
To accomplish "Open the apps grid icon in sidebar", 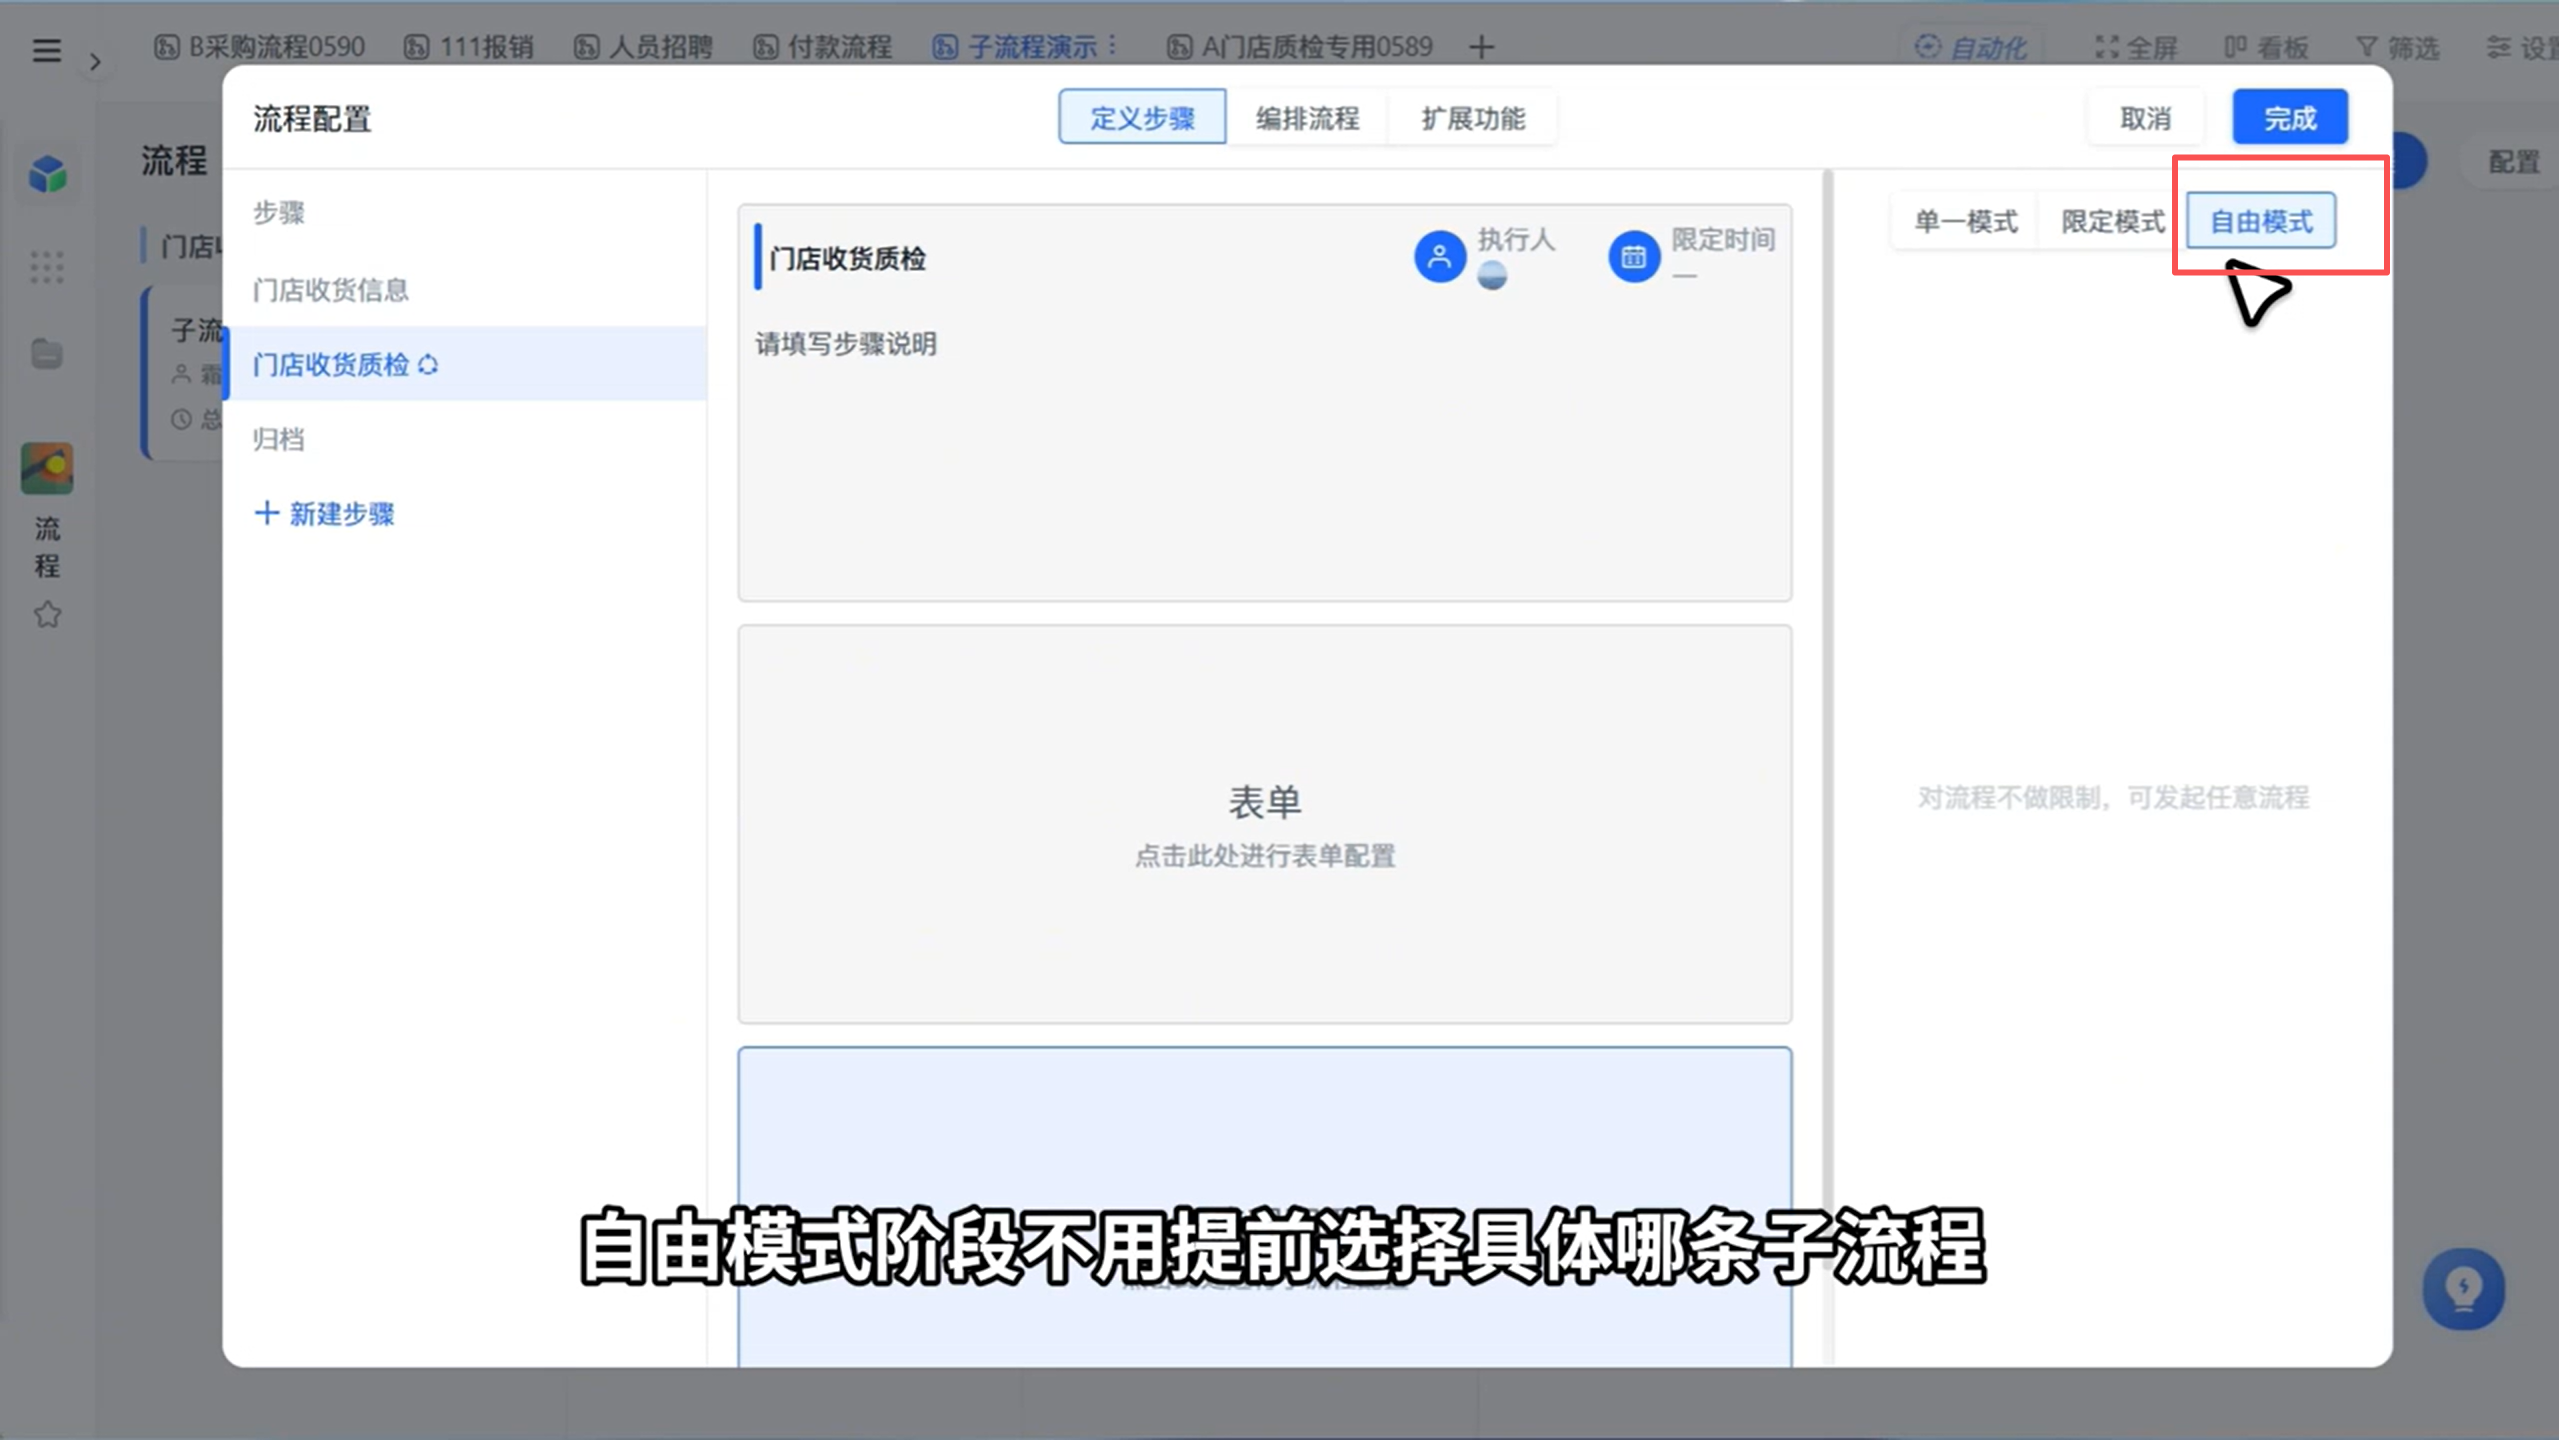I will click(x=47, y=267).
